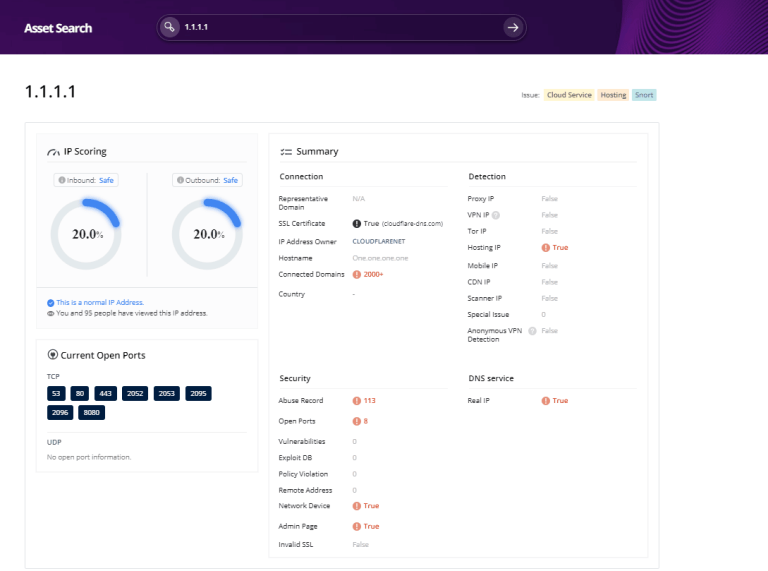This screenshot has height=571, width=768.
Task: Click the inbound 20.0% score gauge
Action: 86,234
